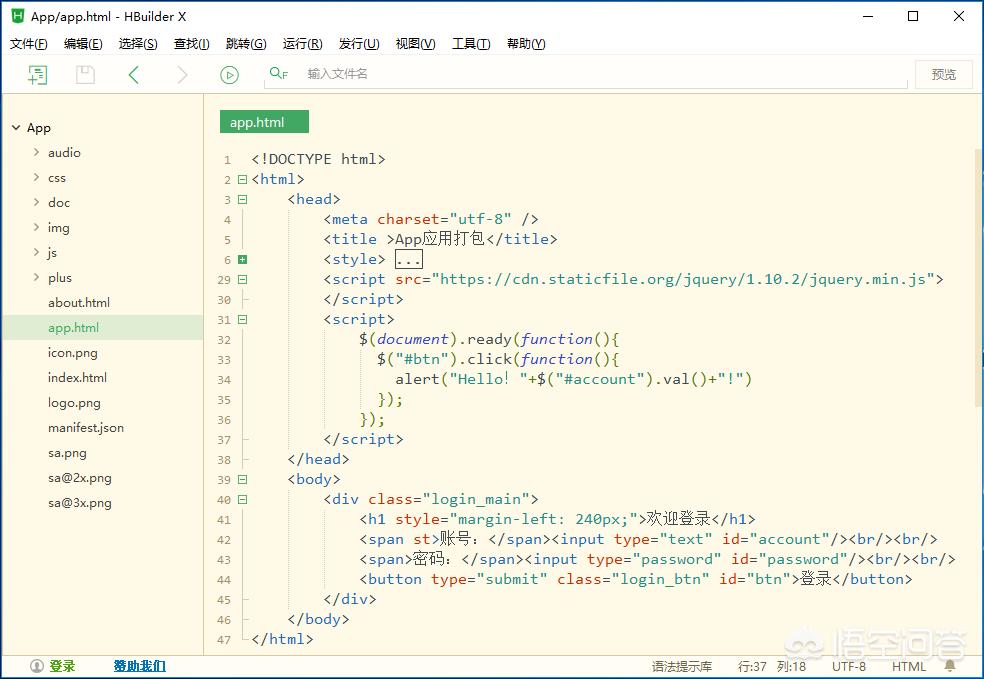Click the App应用打包 title text on line 5
The height and width of the screenshot is (679, 984).
pyautogui.click(x=440, y=239)
